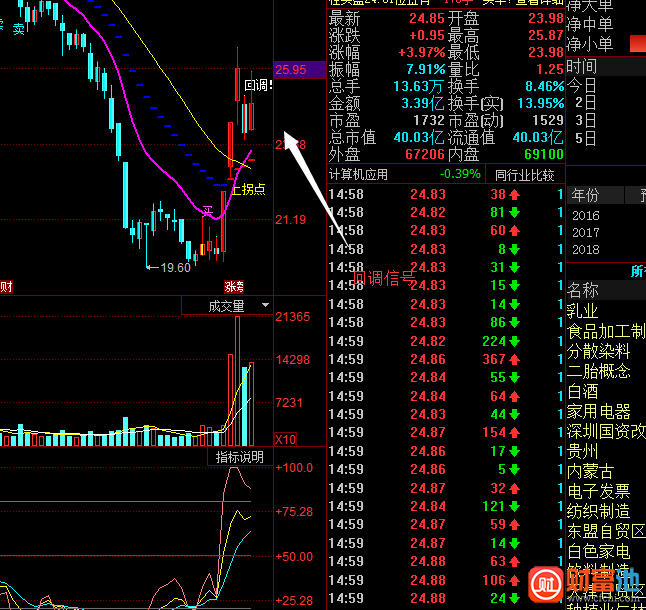
Task: Click the 净中单 label
Action: click(590, 24)
